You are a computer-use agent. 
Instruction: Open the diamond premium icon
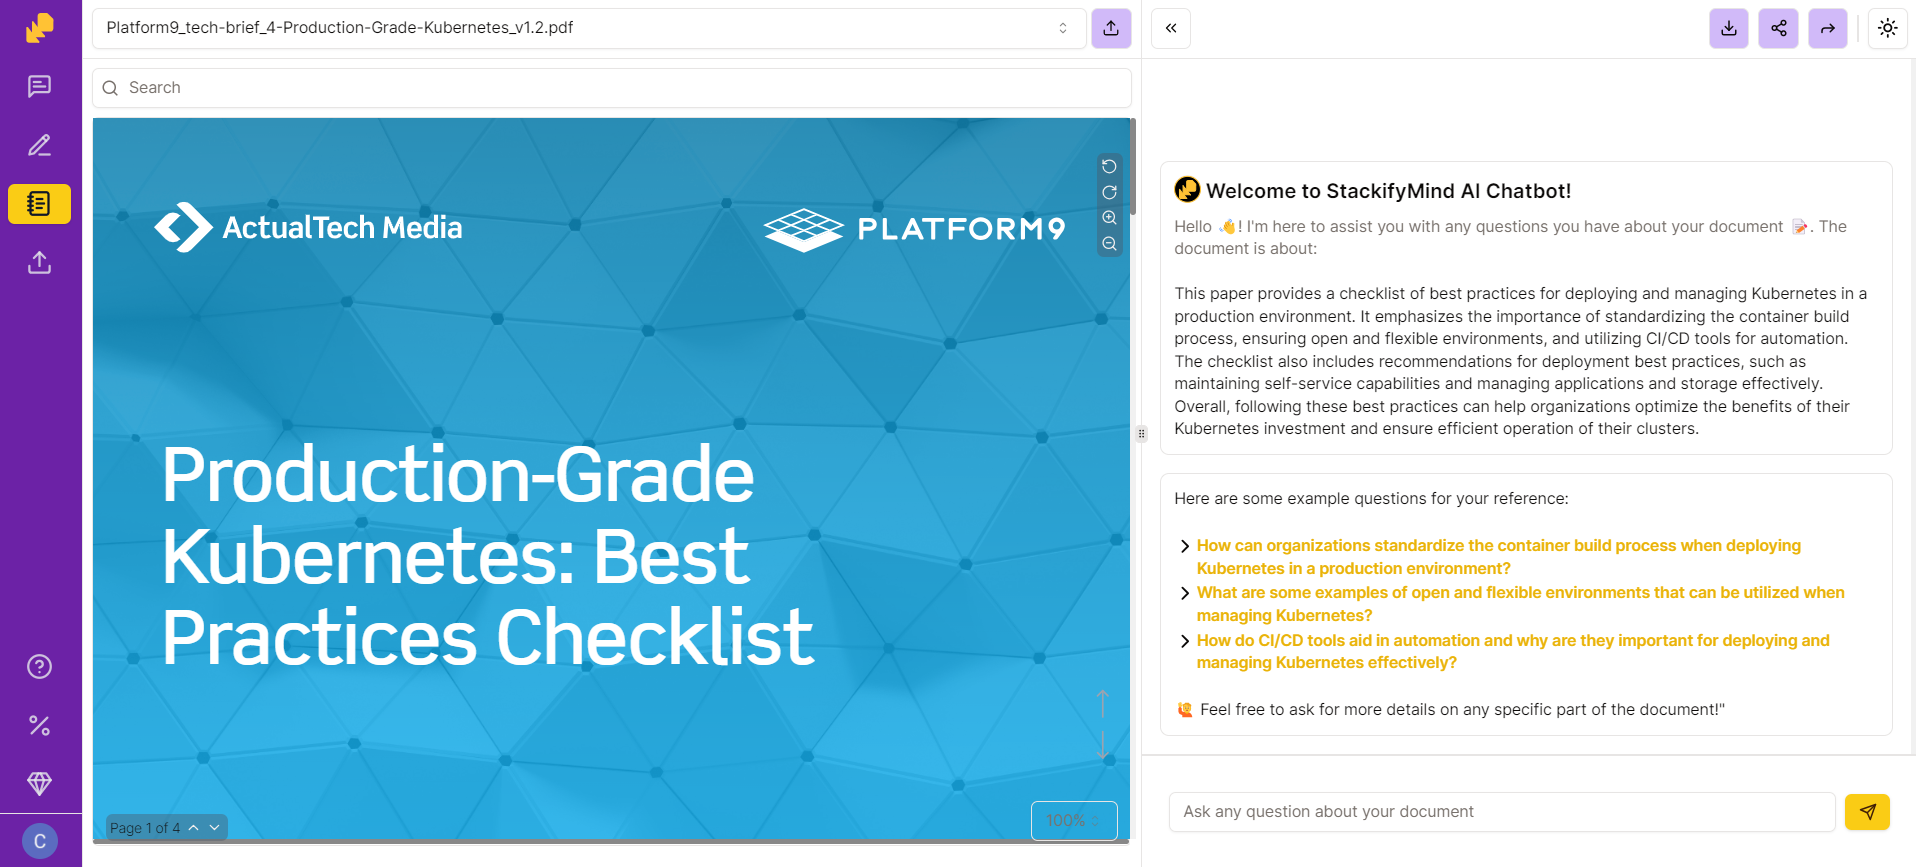pyautogui.click(x=39, y=783)
